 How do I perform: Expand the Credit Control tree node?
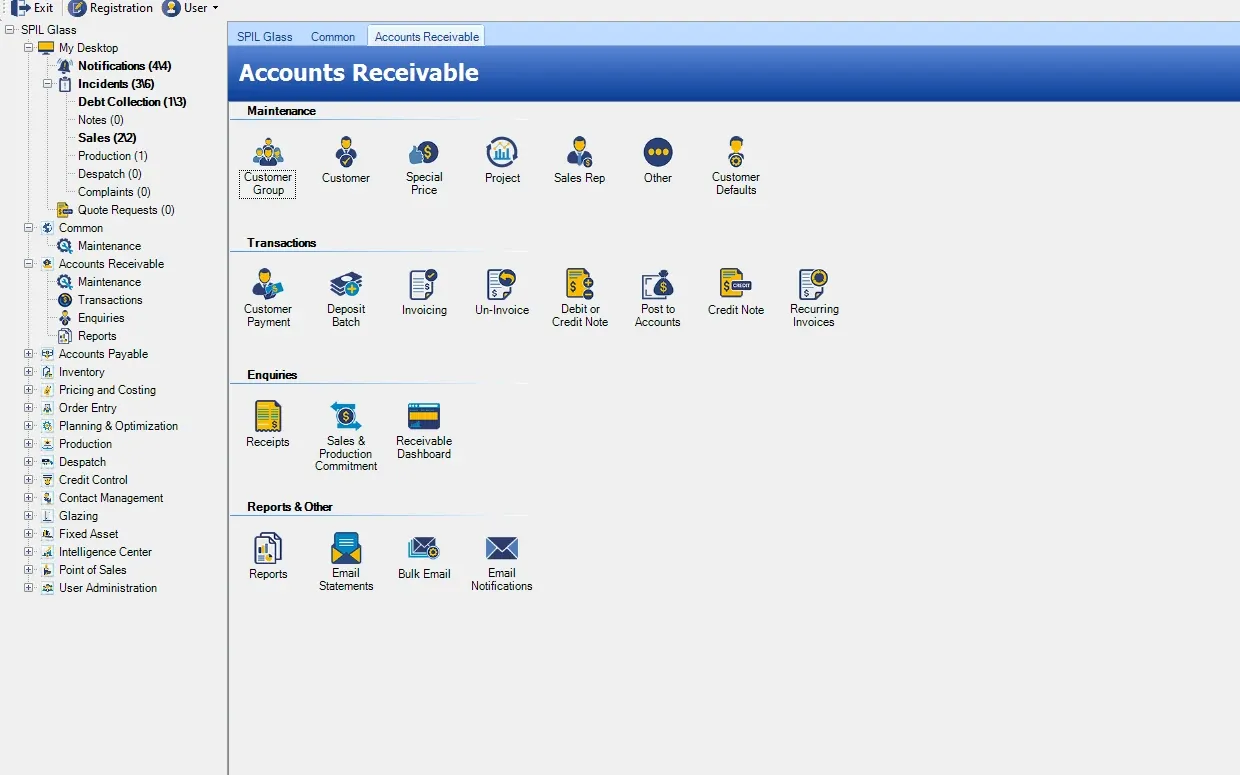28,480
